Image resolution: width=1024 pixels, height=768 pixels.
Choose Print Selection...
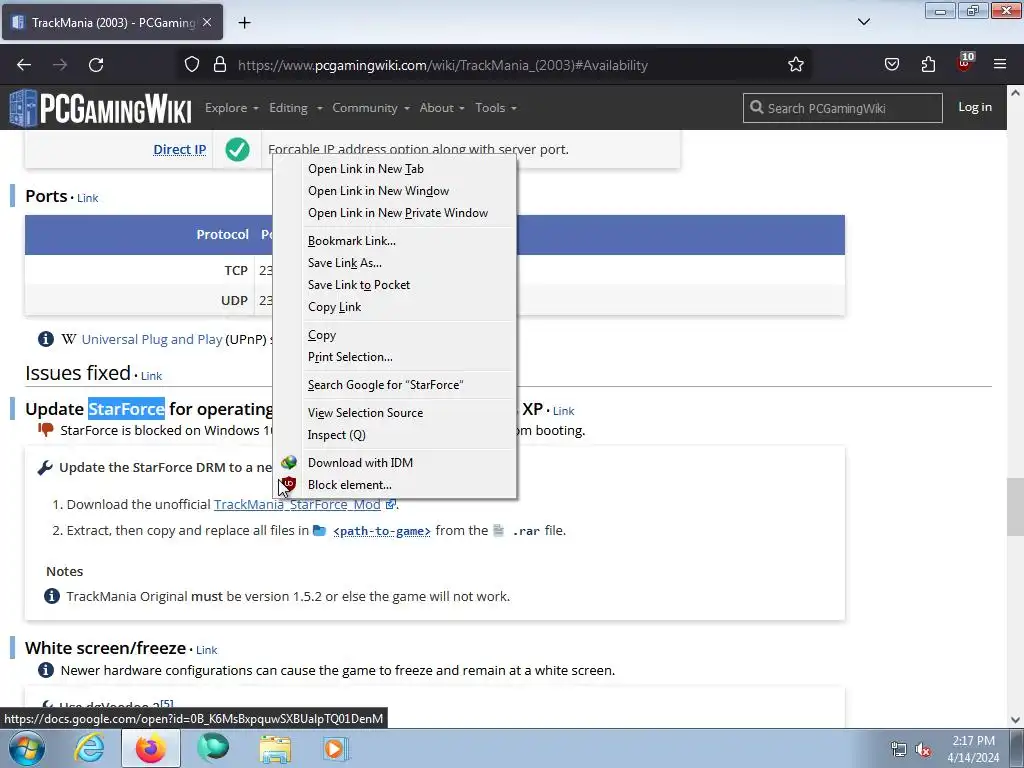pyautogui.click(x=394, y=357)
